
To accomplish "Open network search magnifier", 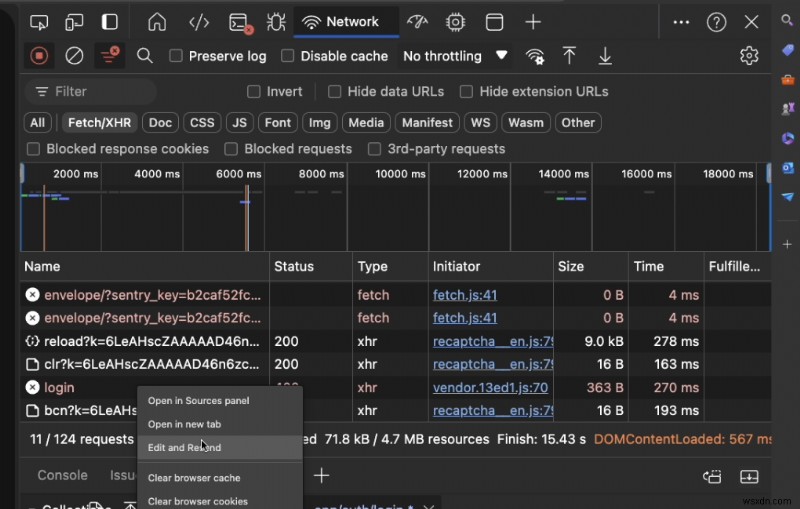I will (x=145, y=56).
